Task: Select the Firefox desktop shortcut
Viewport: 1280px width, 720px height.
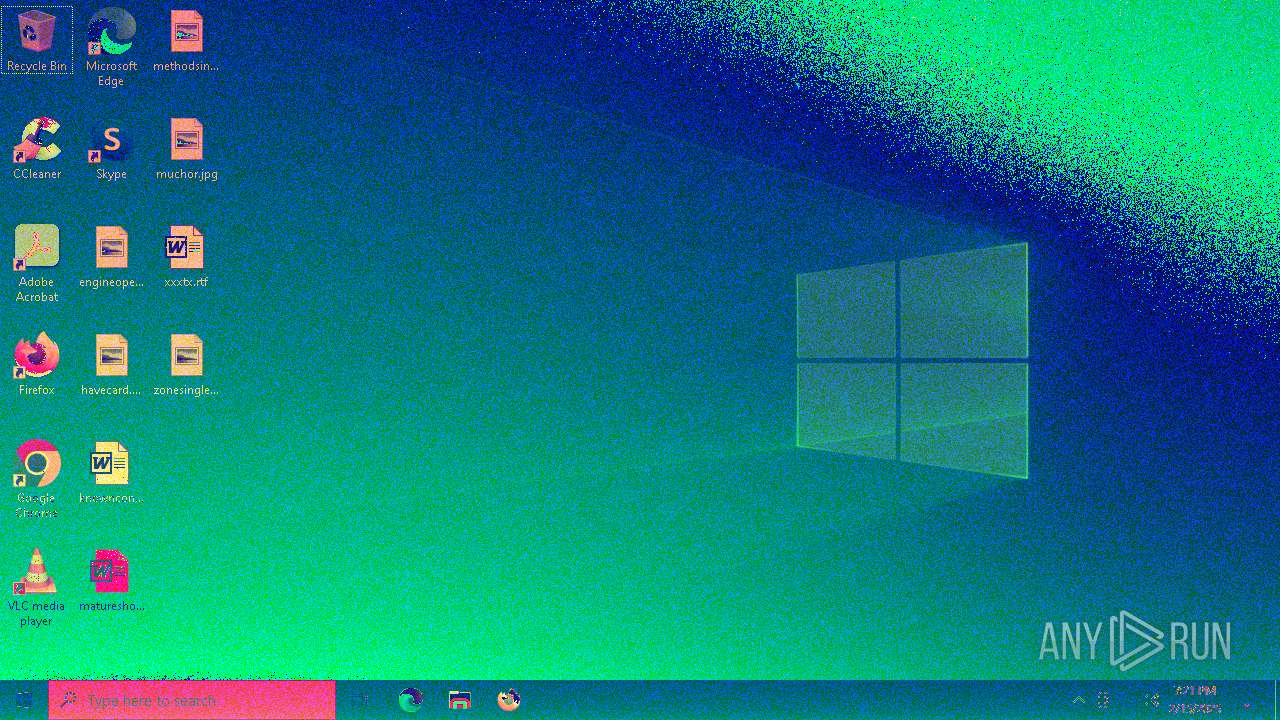Action: (37, 365)
